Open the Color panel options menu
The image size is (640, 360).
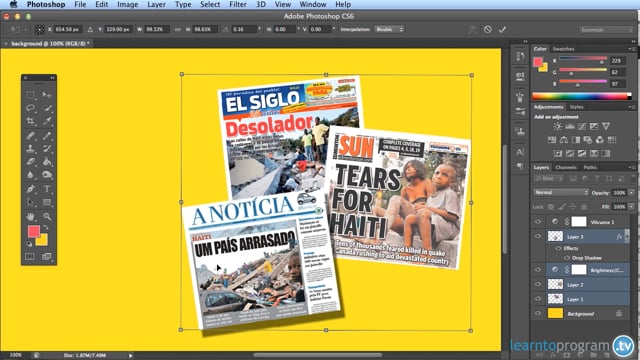[x=631, y=49]
